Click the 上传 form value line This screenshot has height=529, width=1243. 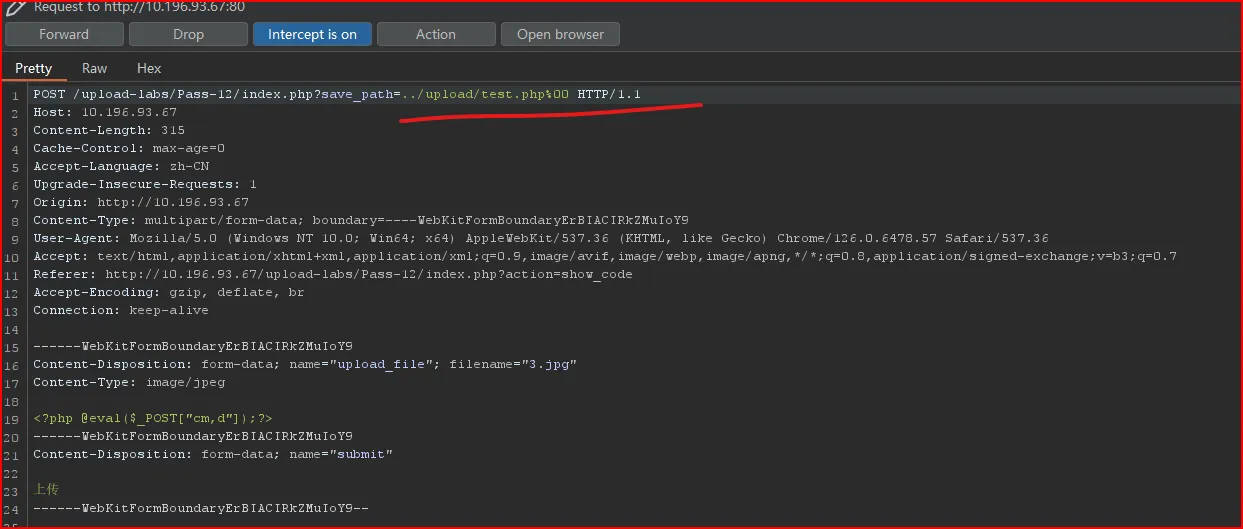(46, 490)
